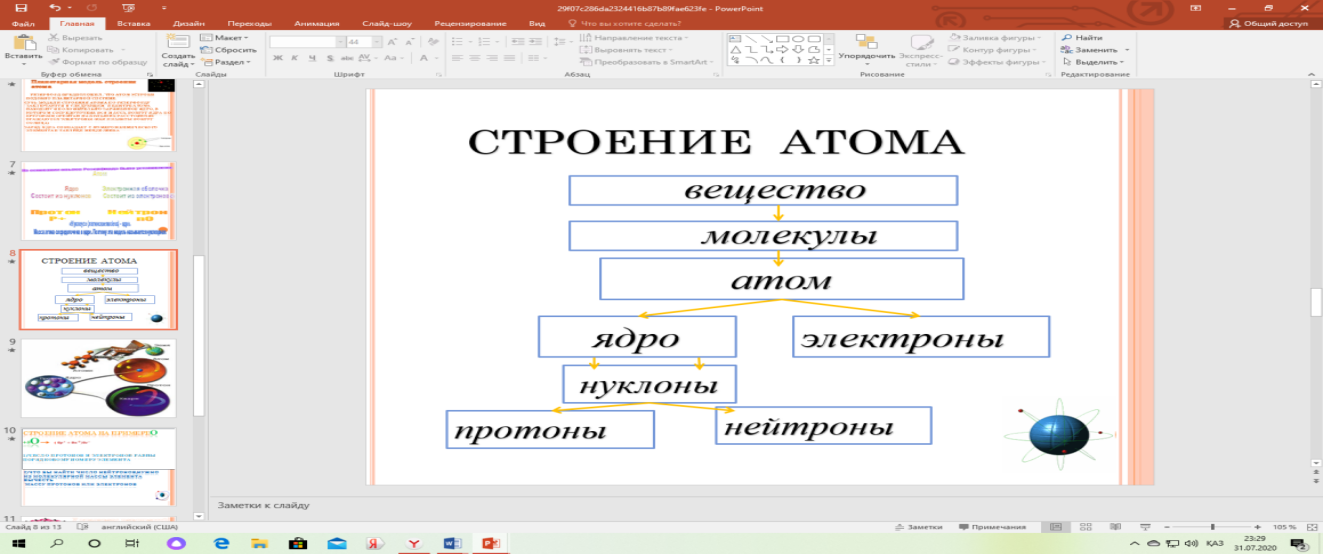Toggle the Заметки notes pane button

pyautogui.click(x=918, y=527)
